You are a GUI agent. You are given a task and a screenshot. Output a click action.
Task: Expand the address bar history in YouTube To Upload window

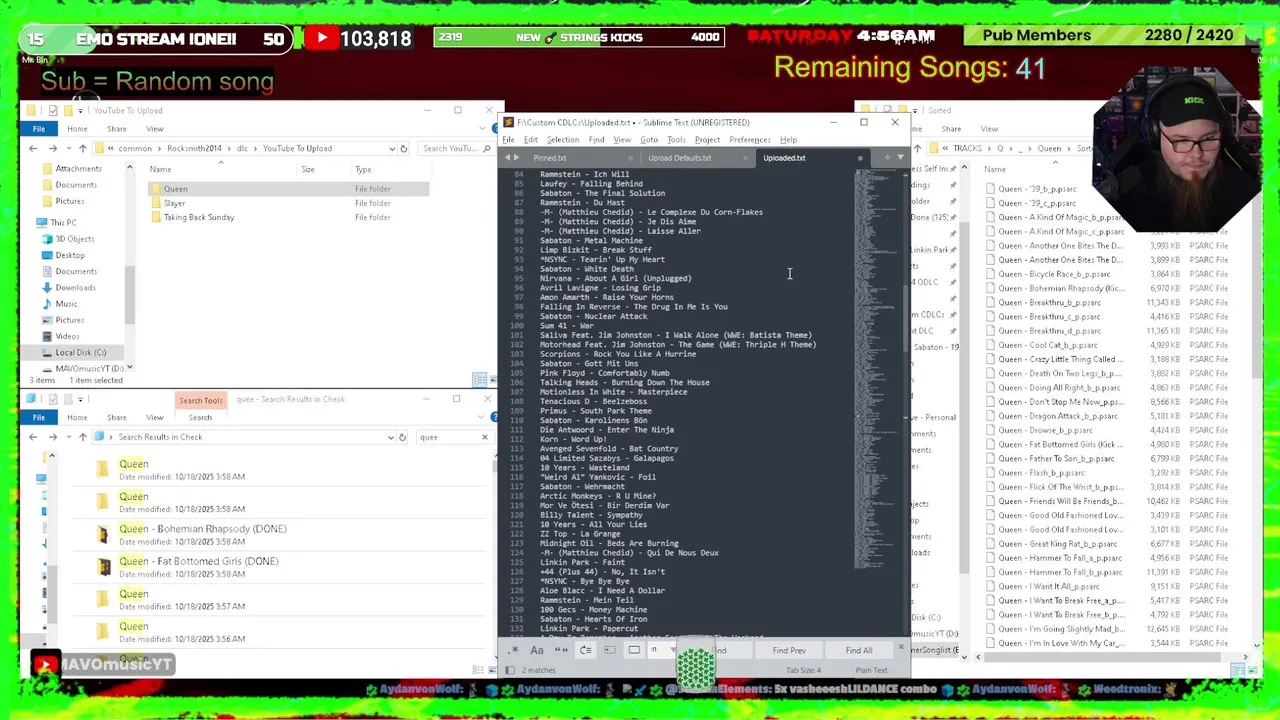pyautogui.click(x=391, y=148)
